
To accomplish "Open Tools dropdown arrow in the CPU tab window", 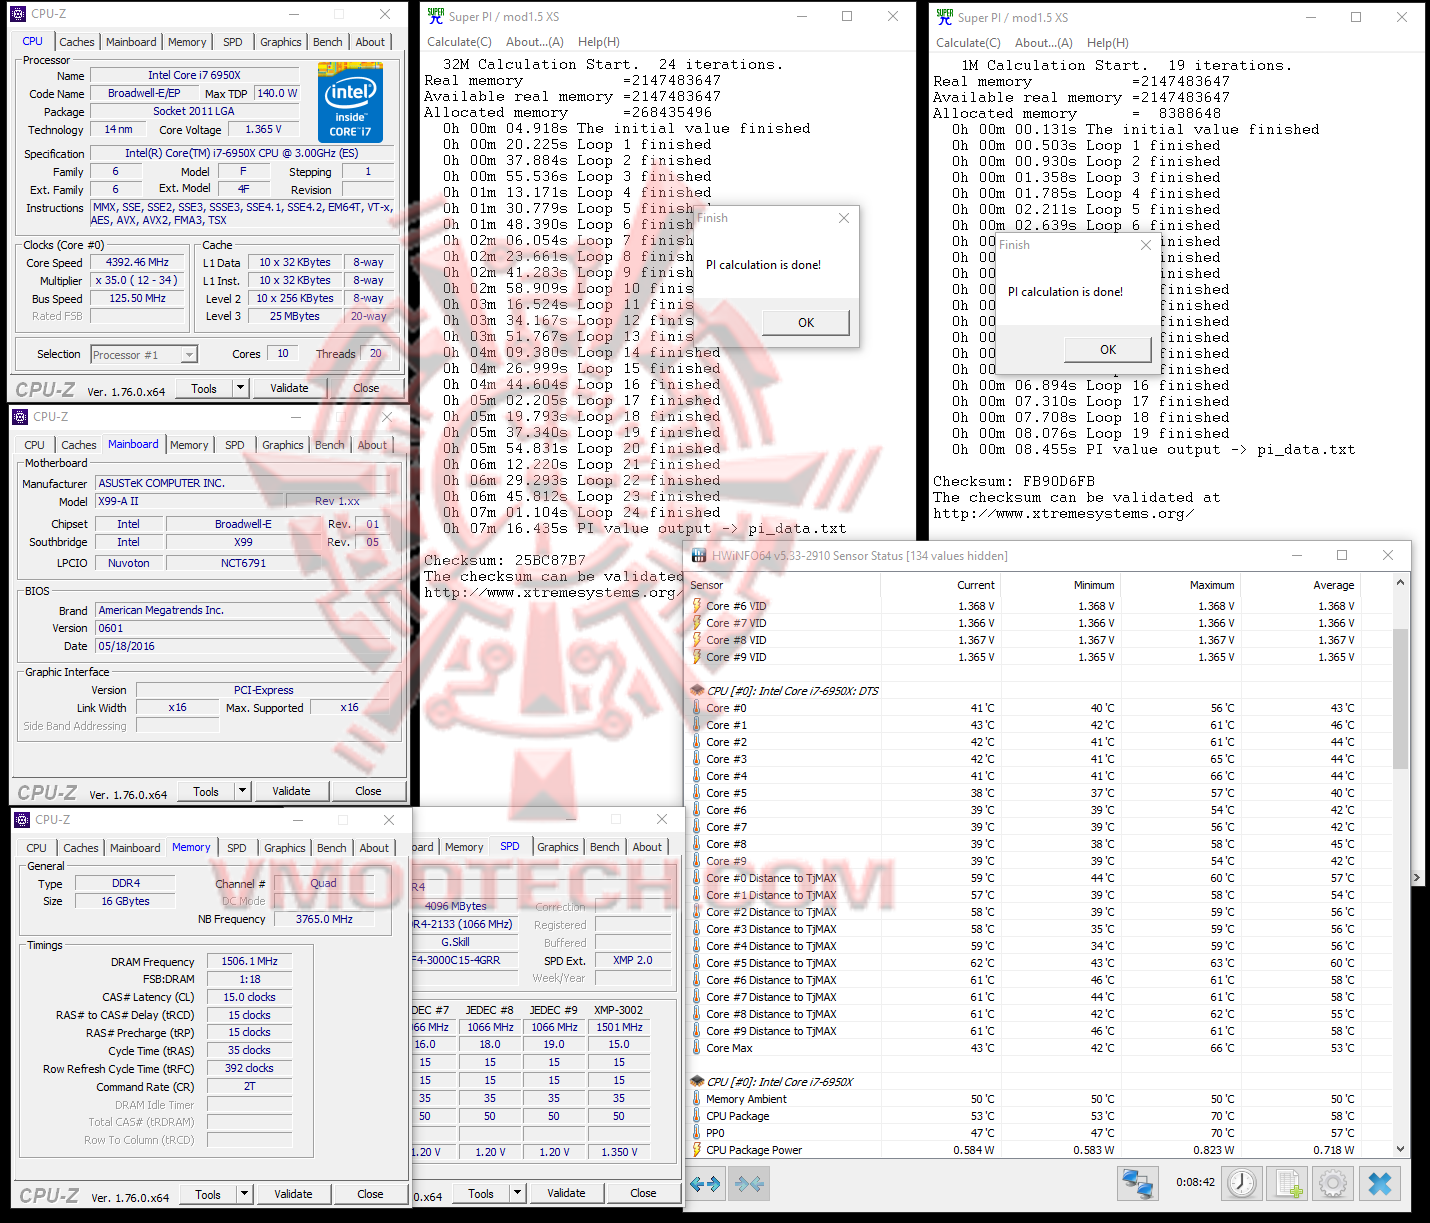I will pos(240,388).
